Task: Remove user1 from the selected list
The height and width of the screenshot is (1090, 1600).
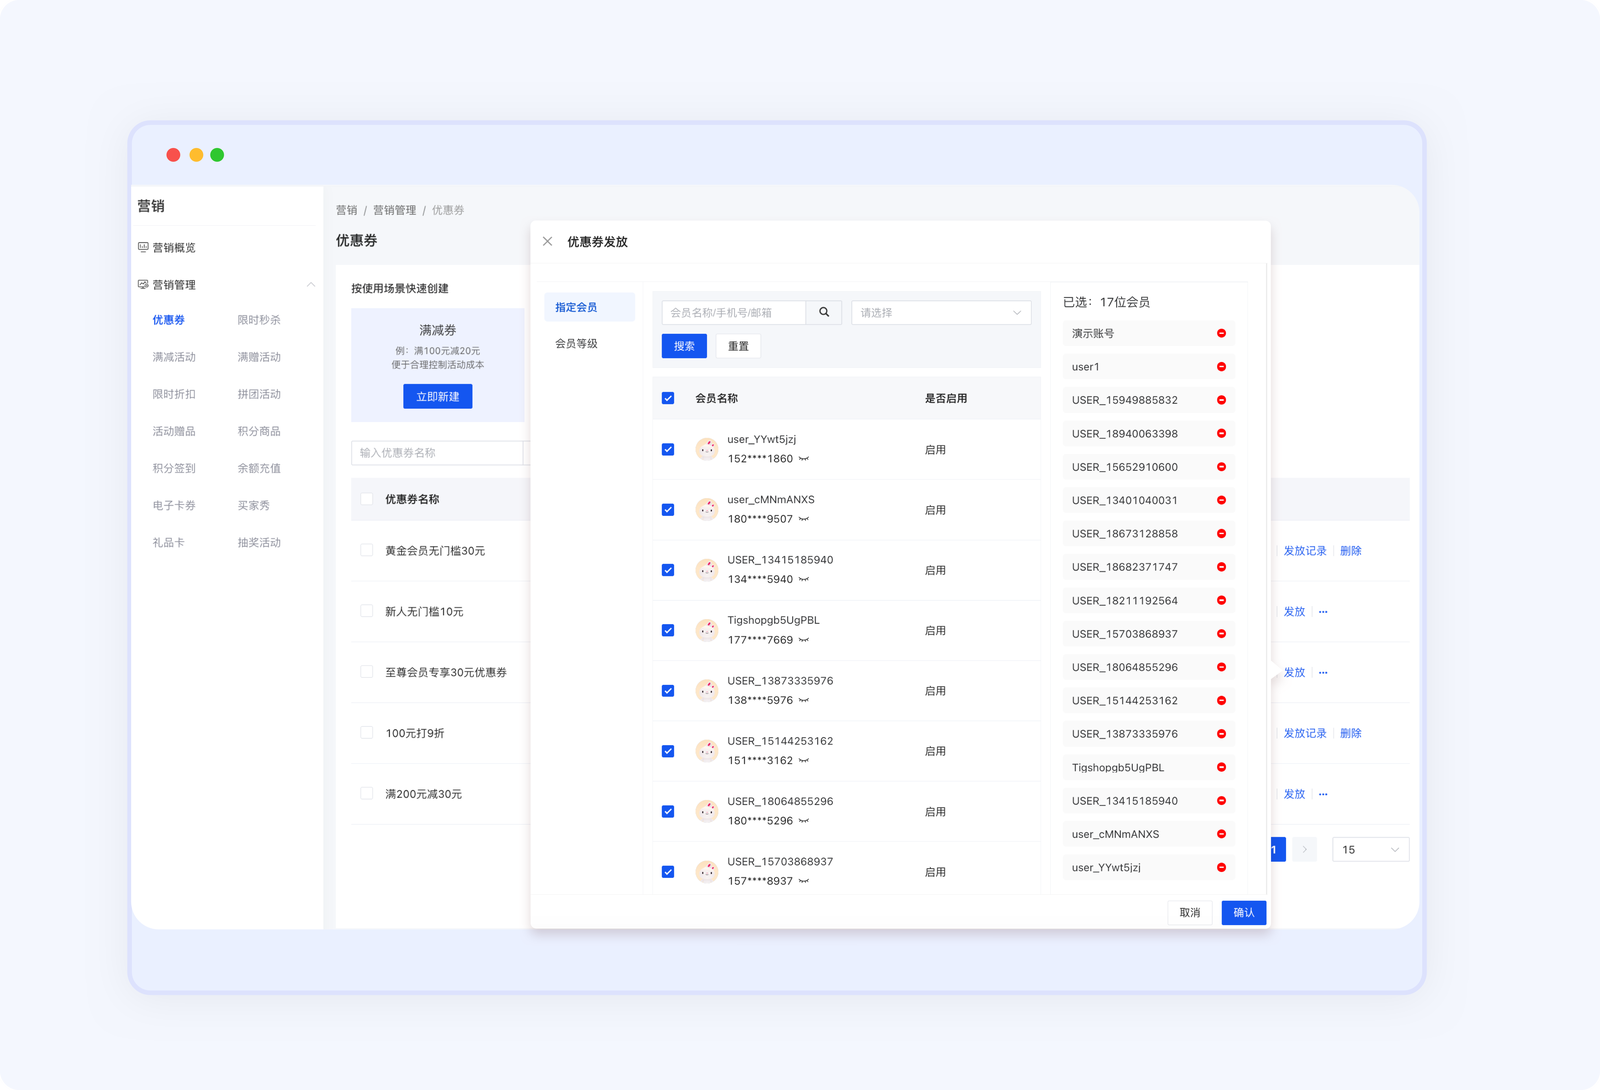Action: 1221,367
